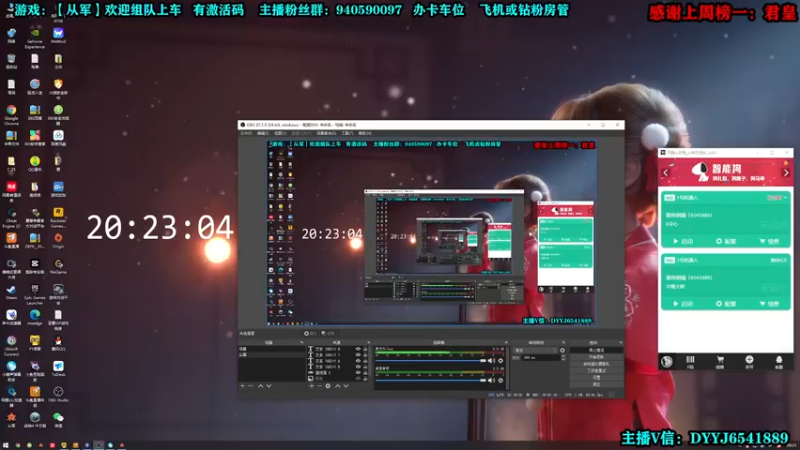800x450 pixels.
Task: Adjust the transition duration 300 ms stepper arrows
Action: (563, 358)
